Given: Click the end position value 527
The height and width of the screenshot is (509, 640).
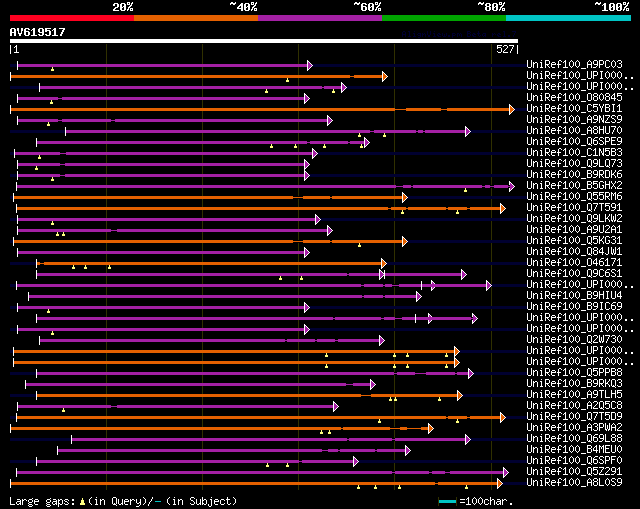Looking at the screenshot, I should pos(505,49).
